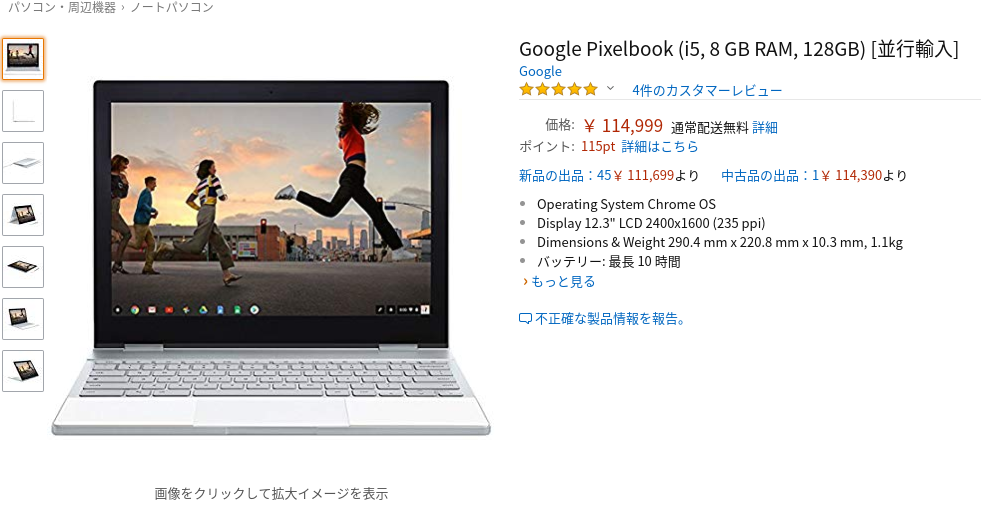
Task: Select the first front-view laptop thumbnail
Action: pos(23,59)
